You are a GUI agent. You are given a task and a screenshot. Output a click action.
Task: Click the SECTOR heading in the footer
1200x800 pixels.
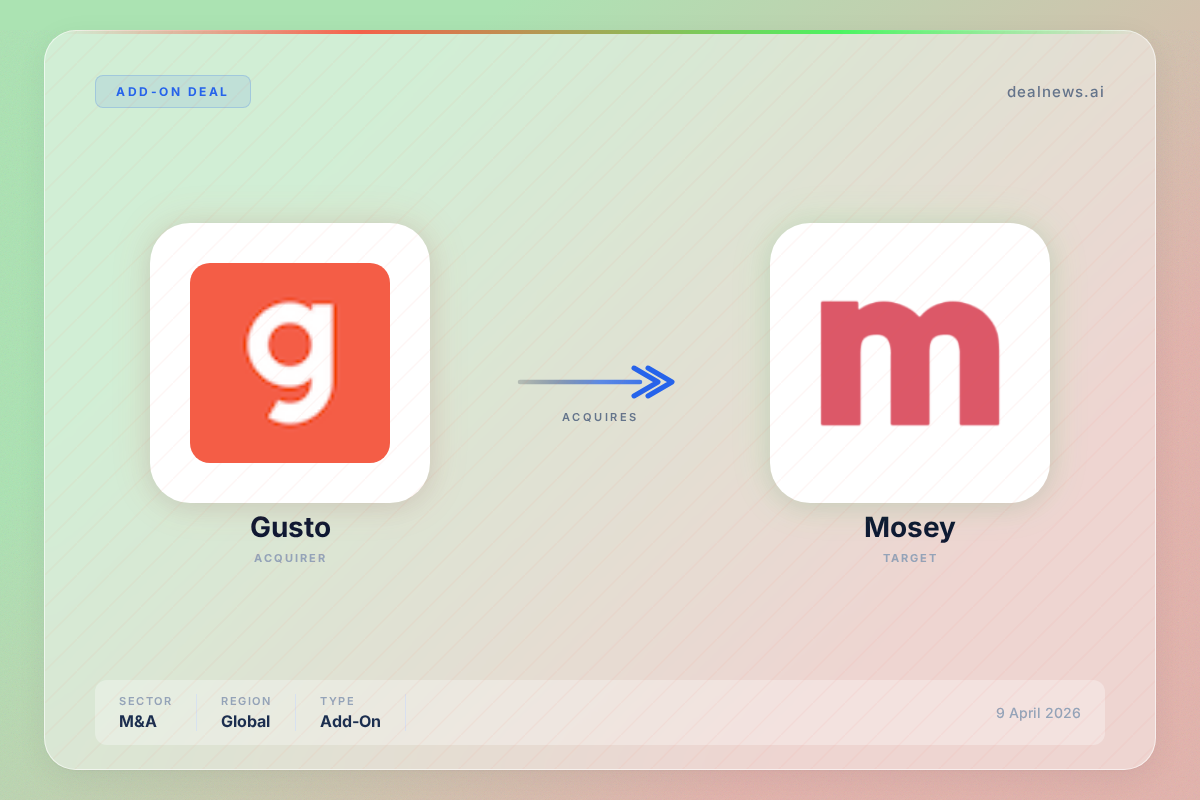145,701
